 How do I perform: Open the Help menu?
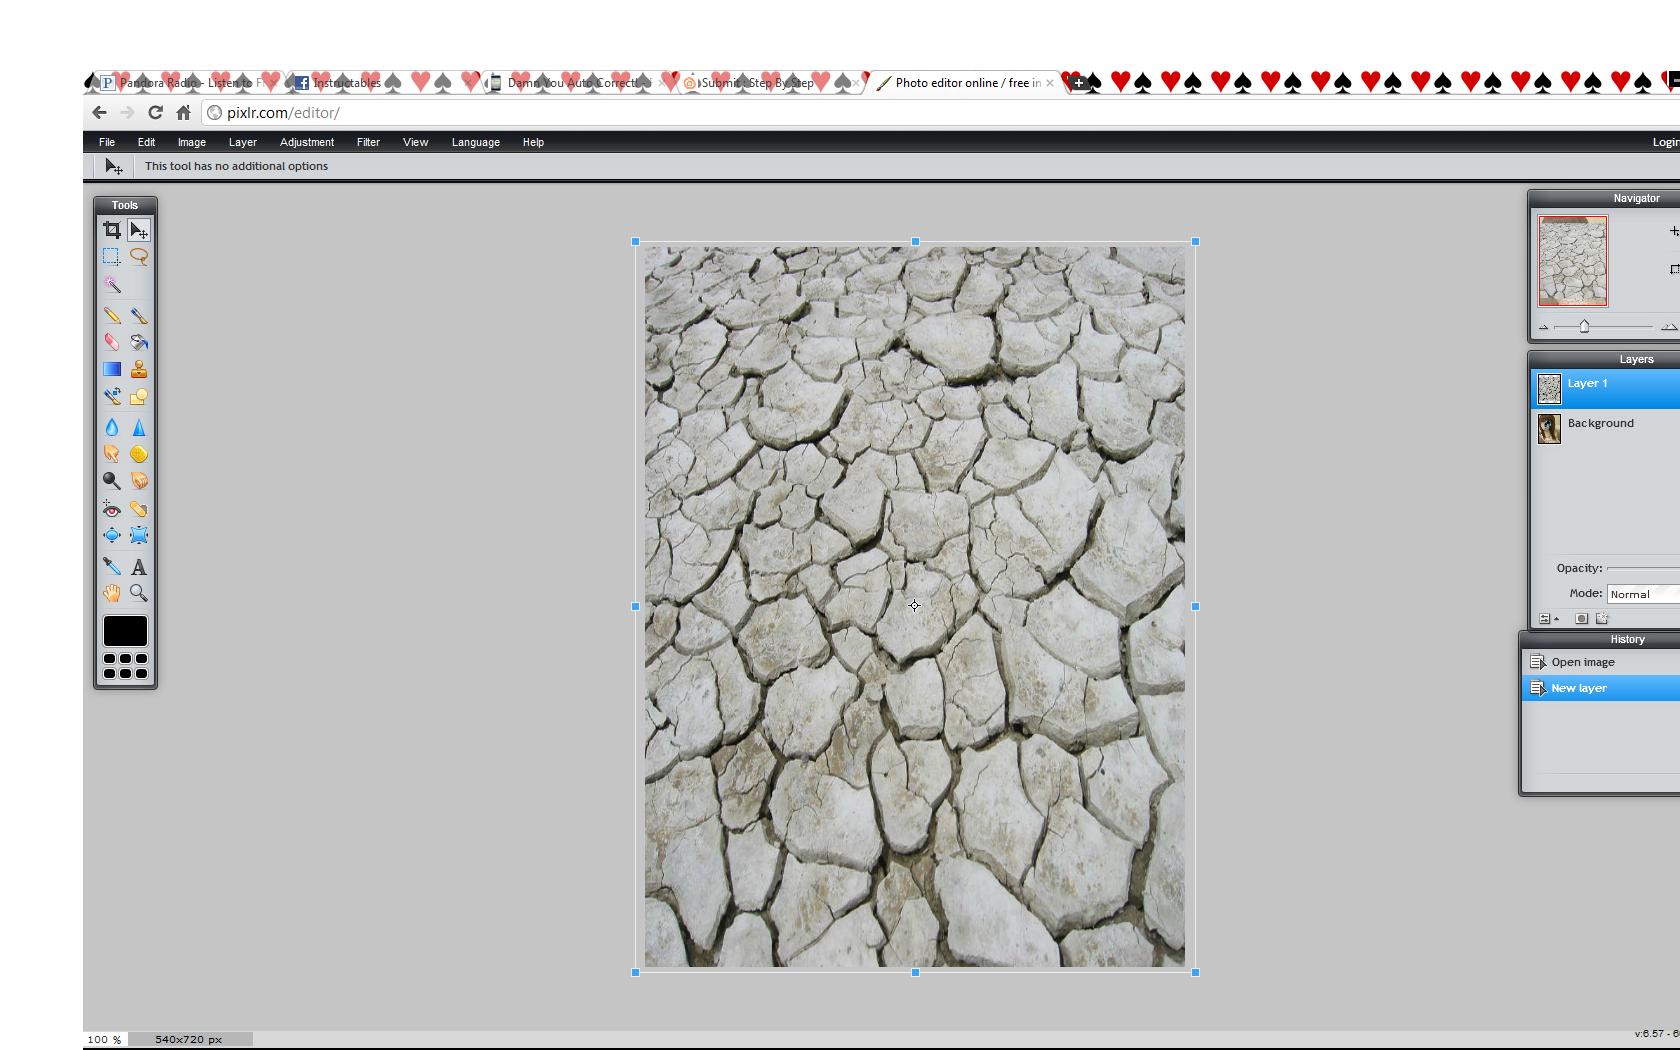click(533, 142)
